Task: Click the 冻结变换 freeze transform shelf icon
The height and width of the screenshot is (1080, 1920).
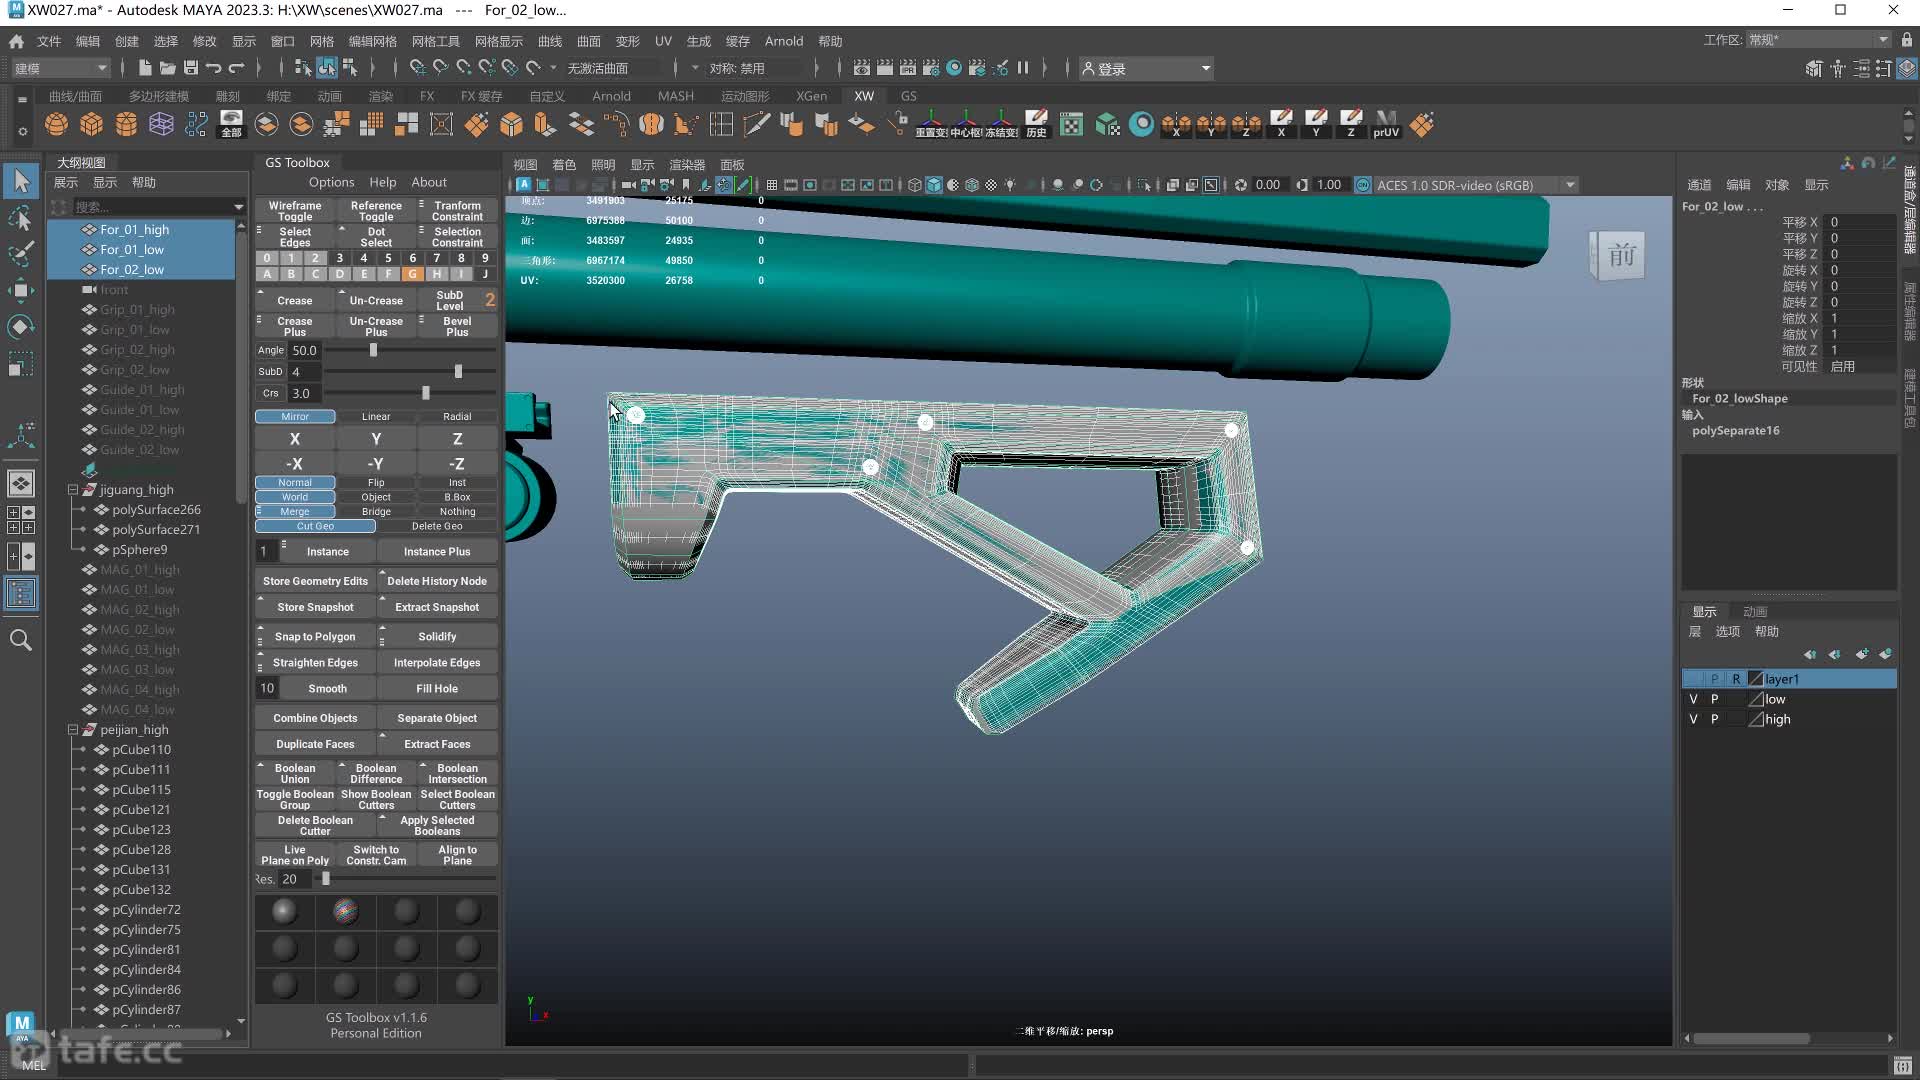Action: [1001, 124]
